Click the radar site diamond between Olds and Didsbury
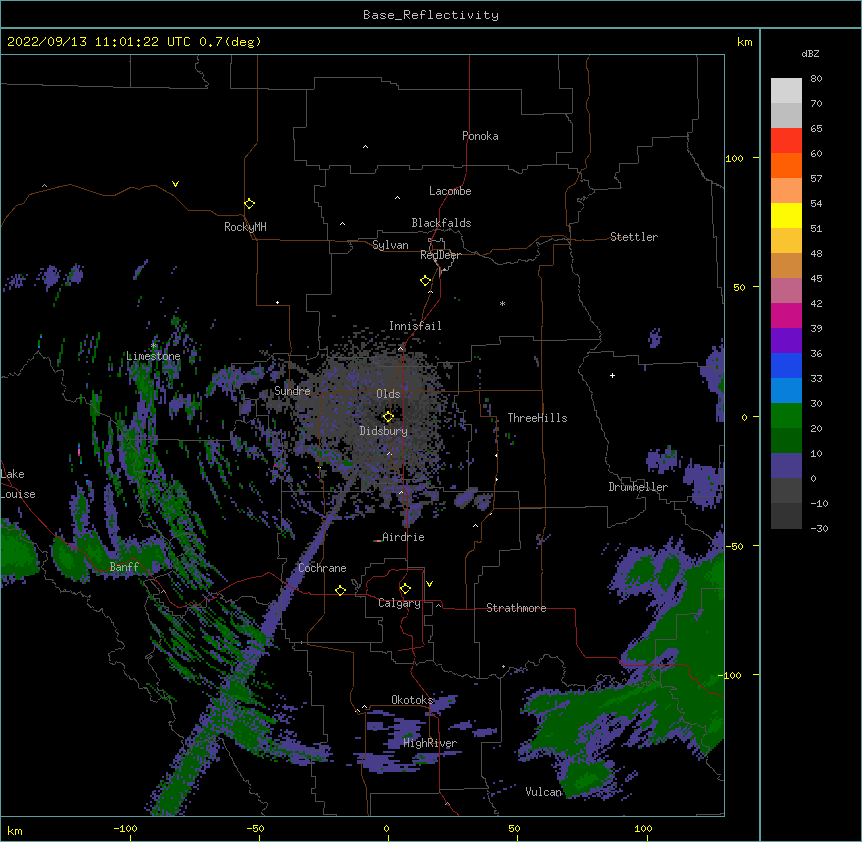862x842 pixels. pyautogui.click(x=388, y=417)
